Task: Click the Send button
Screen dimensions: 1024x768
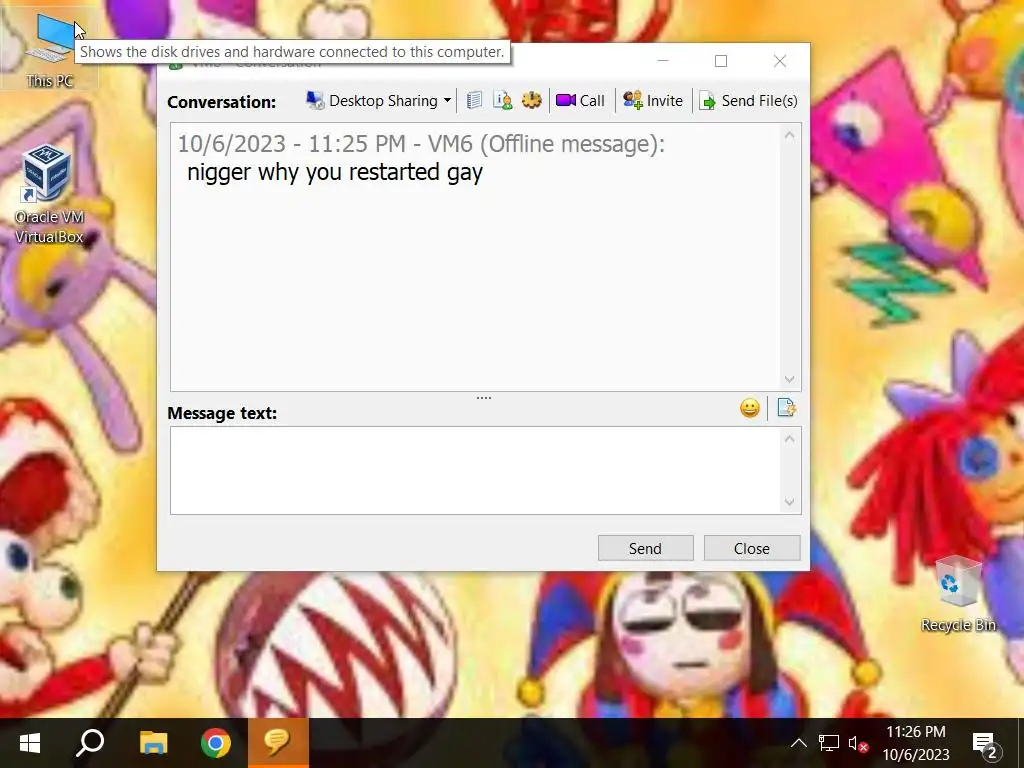Action: [645, 548]
